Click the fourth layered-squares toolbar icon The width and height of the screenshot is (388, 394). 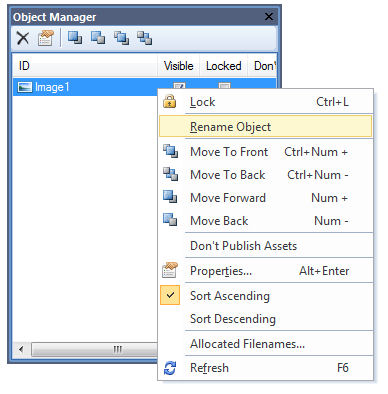click(x=145, y=38)
